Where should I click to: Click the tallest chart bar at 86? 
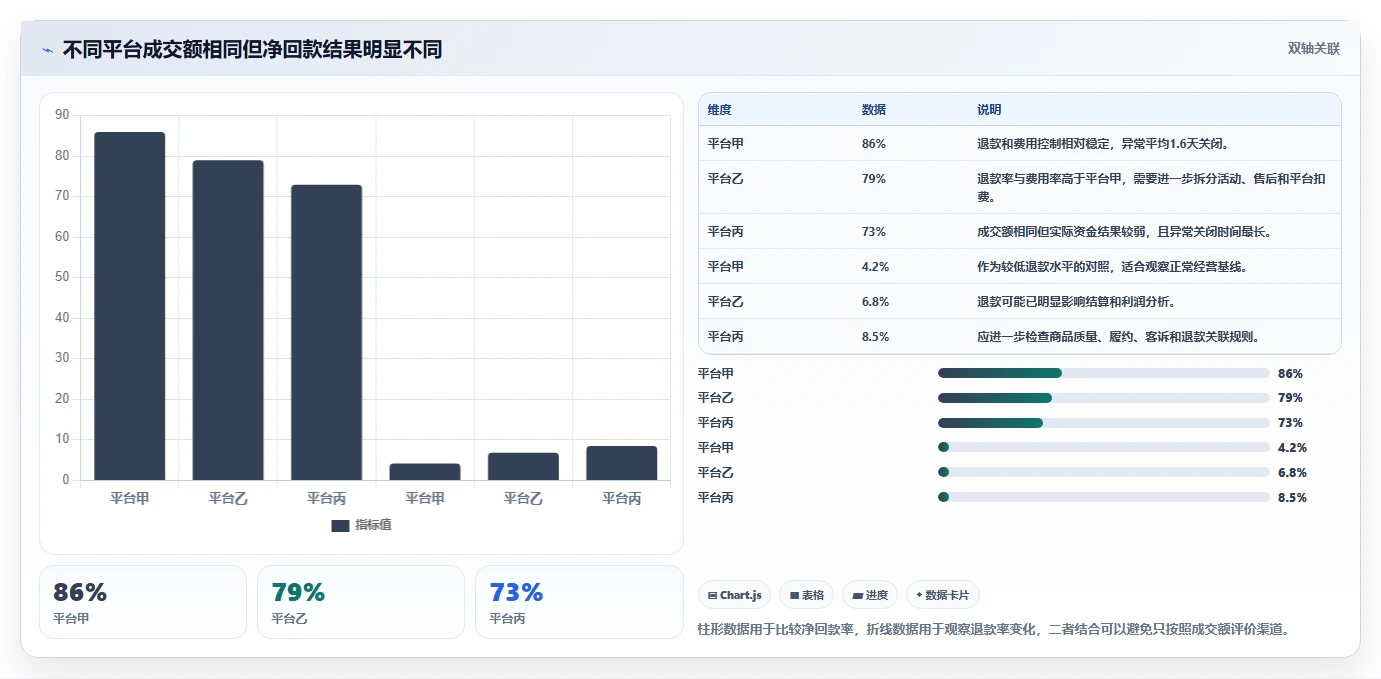(130, 306)
